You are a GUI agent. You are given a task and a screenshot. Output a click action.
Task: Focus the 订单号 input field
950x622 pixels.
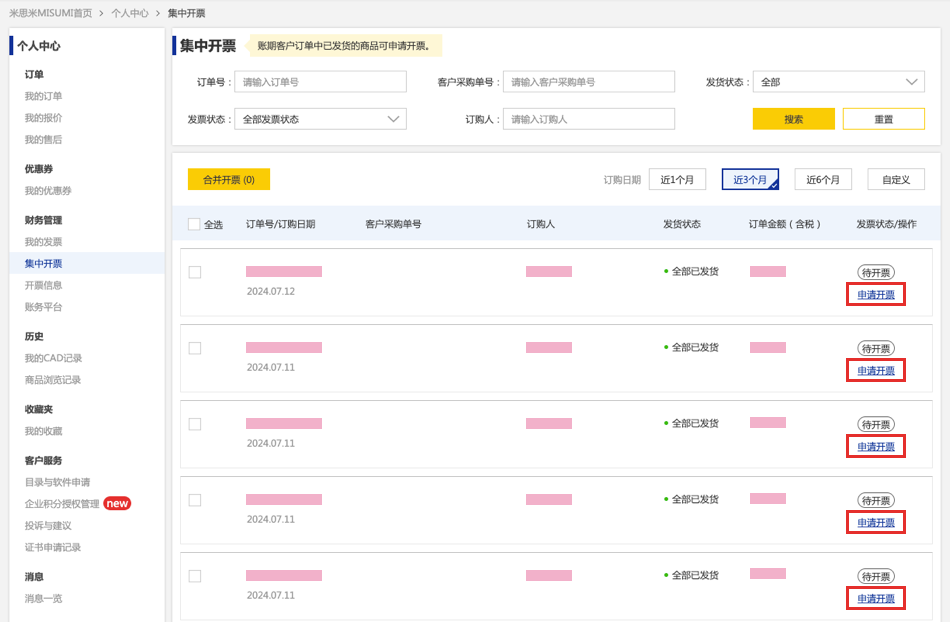(321, 82)
